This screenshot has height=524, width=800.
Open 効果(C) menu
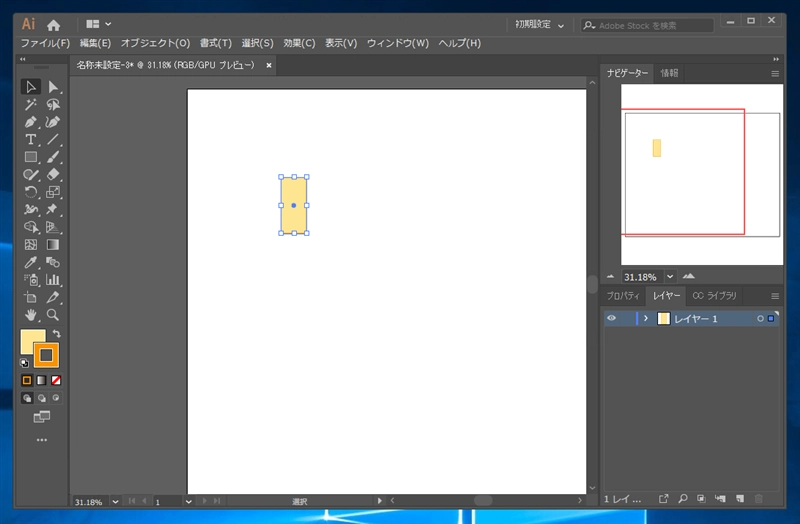point(299,43)
